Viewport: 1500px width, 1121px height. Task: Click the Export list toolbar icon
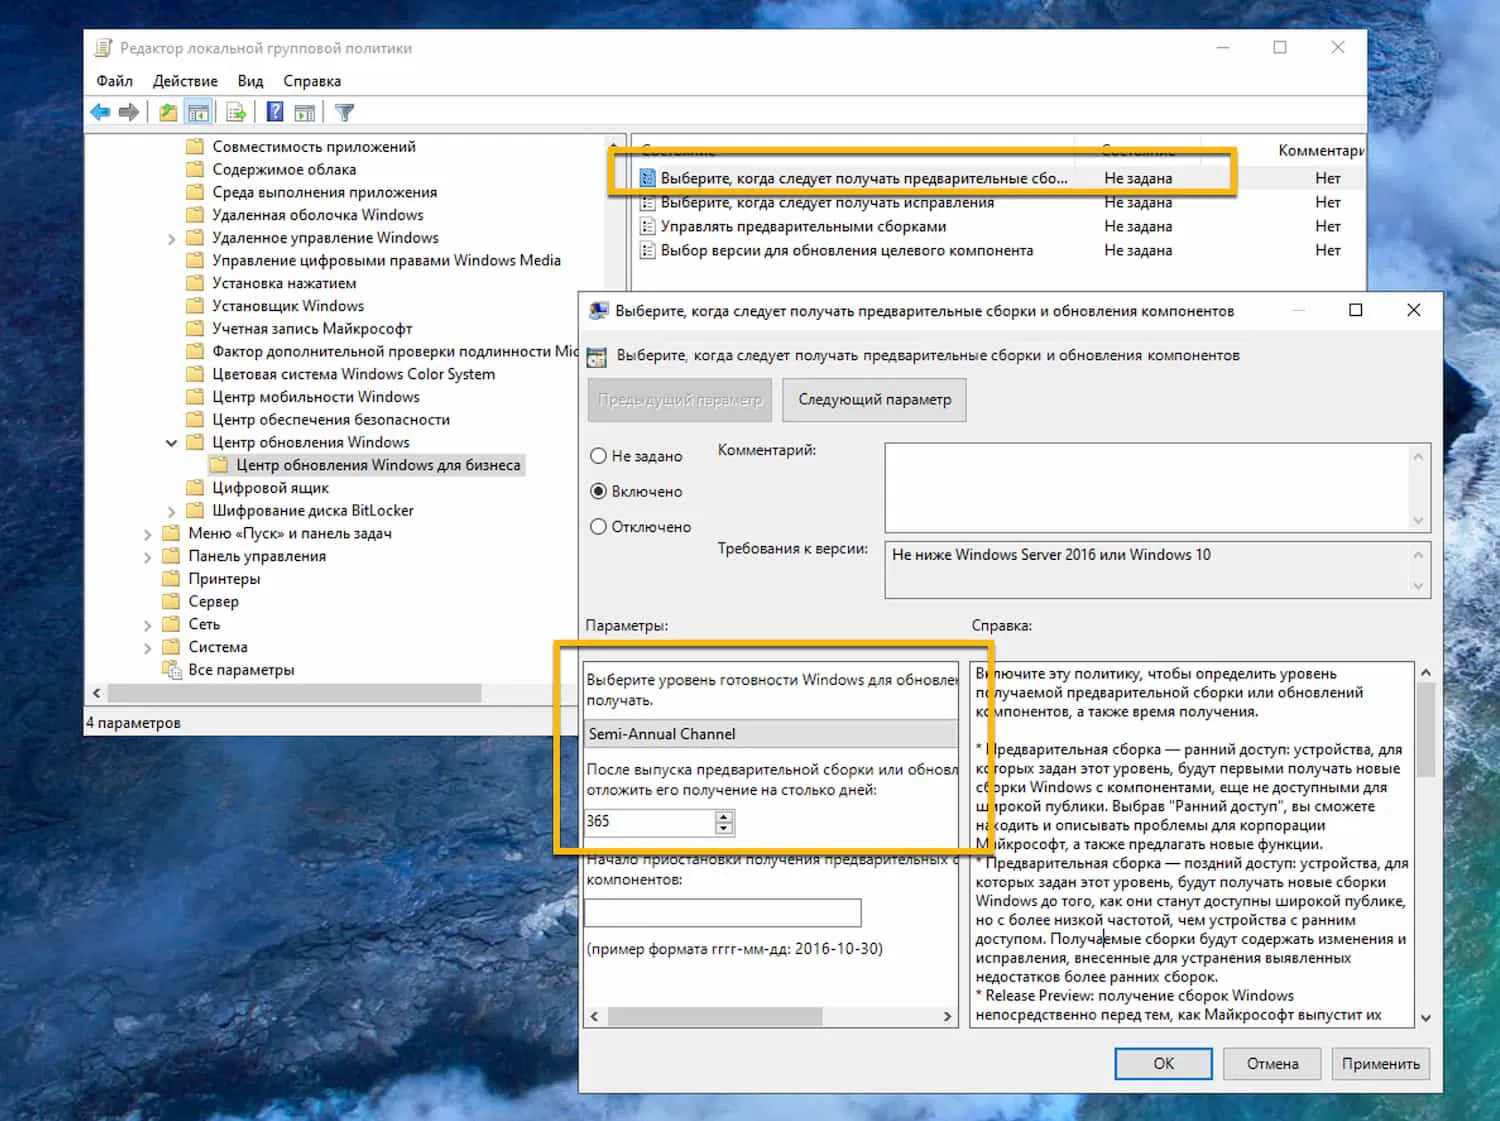pos(236,112)
